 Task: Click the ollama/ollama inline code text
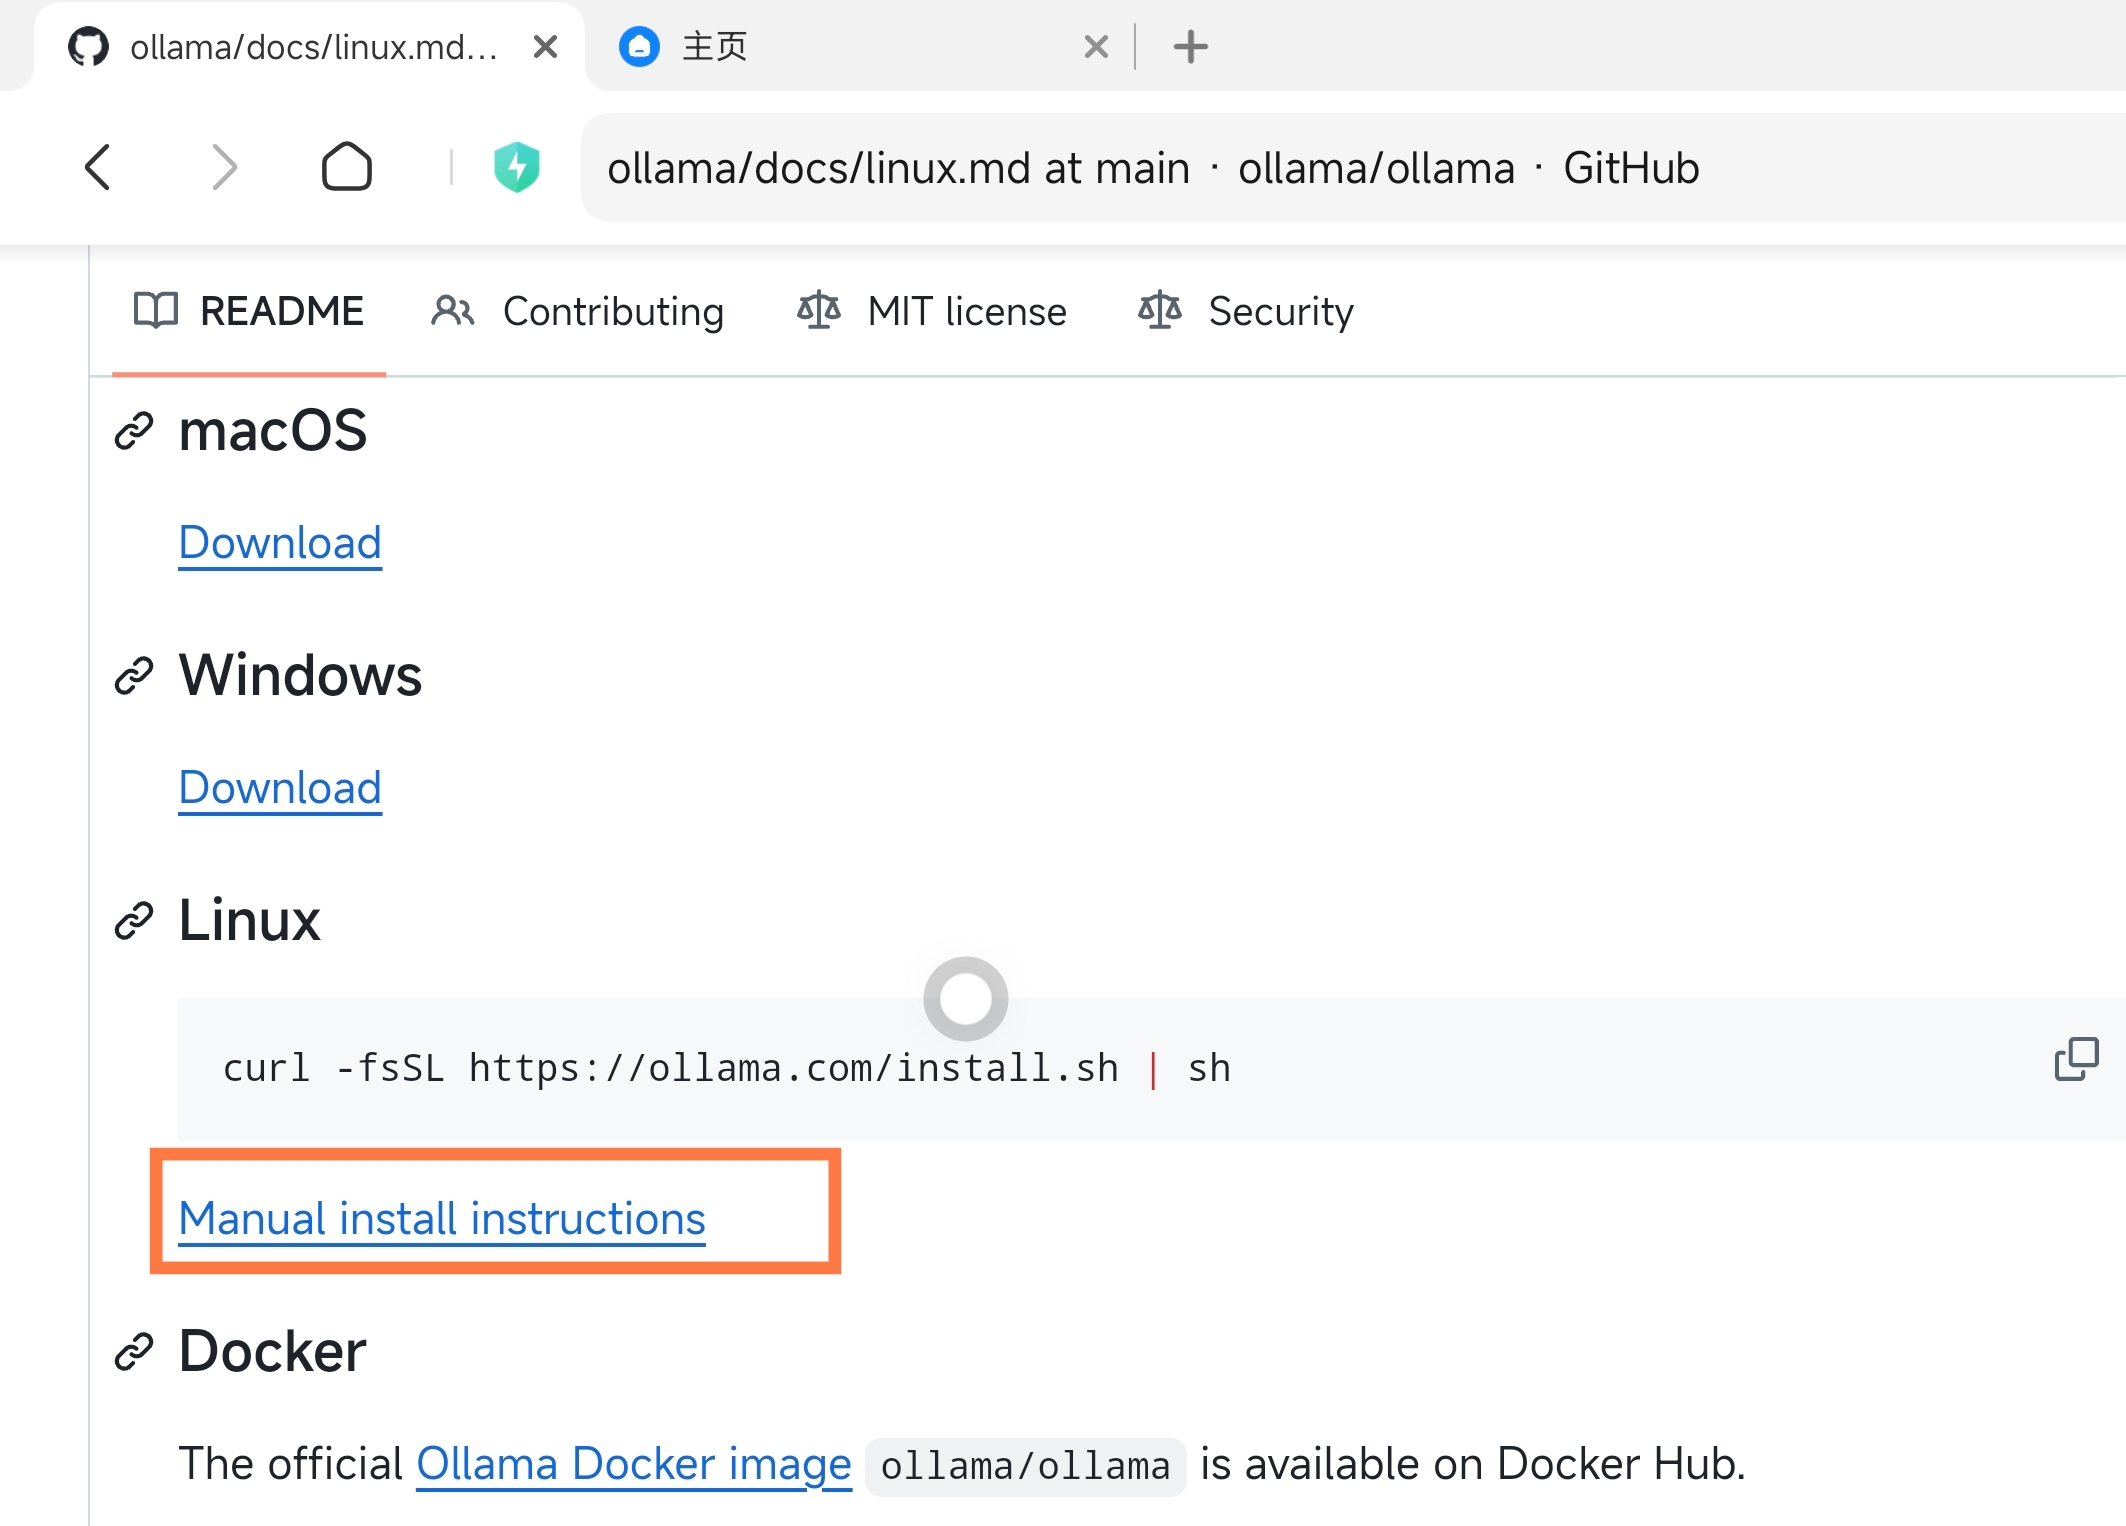coord(1025,1467)
